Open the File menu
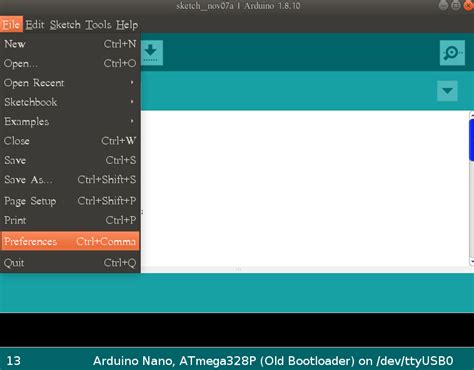This screenshot has height=370, width=474. [x=11, y=24]
